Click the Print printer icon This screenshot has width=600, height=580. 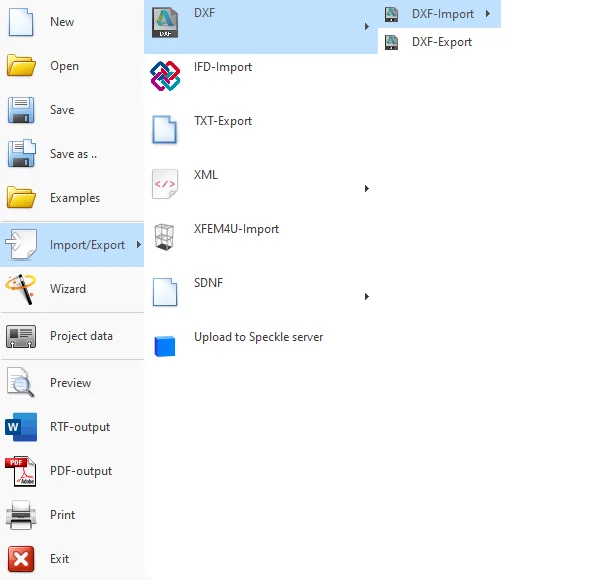[21, 515]
